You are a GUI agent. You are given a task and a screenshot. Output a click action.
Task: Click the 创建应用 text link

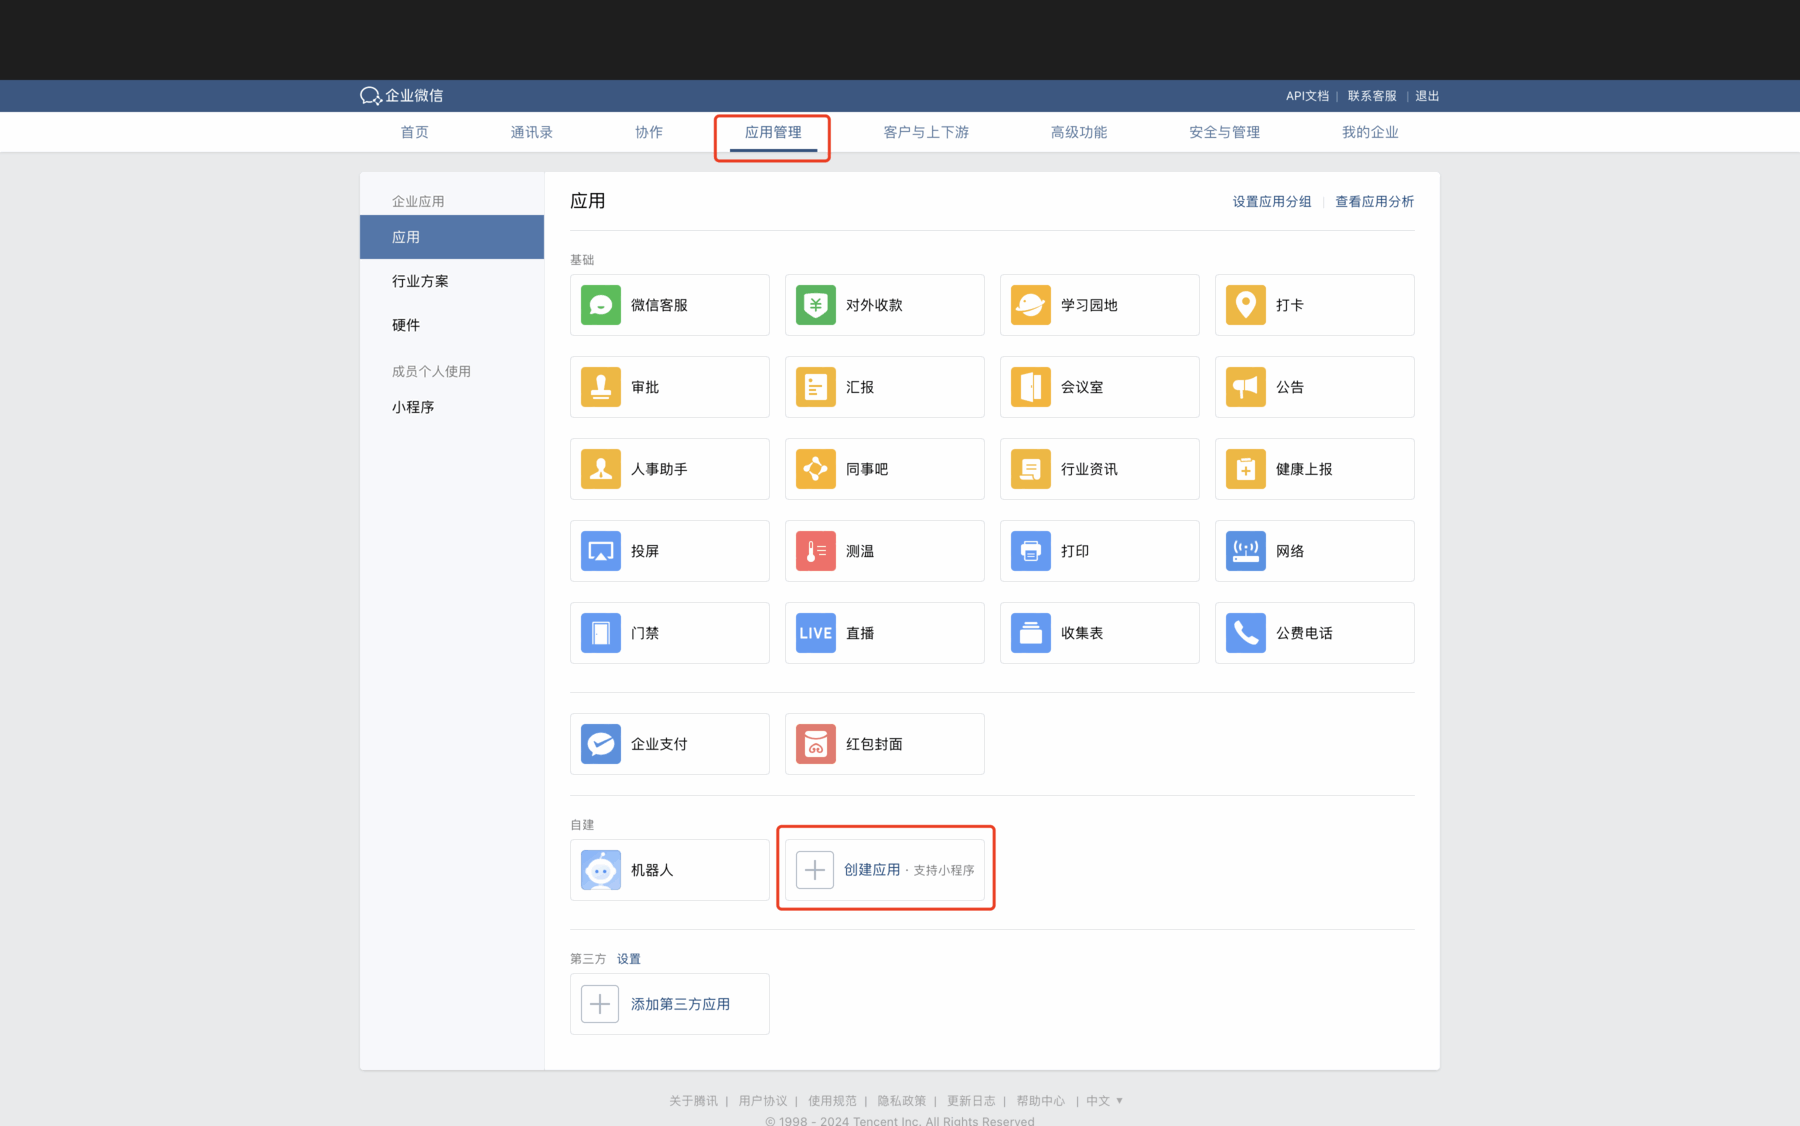pyautogui.click(x=872, y=870)
